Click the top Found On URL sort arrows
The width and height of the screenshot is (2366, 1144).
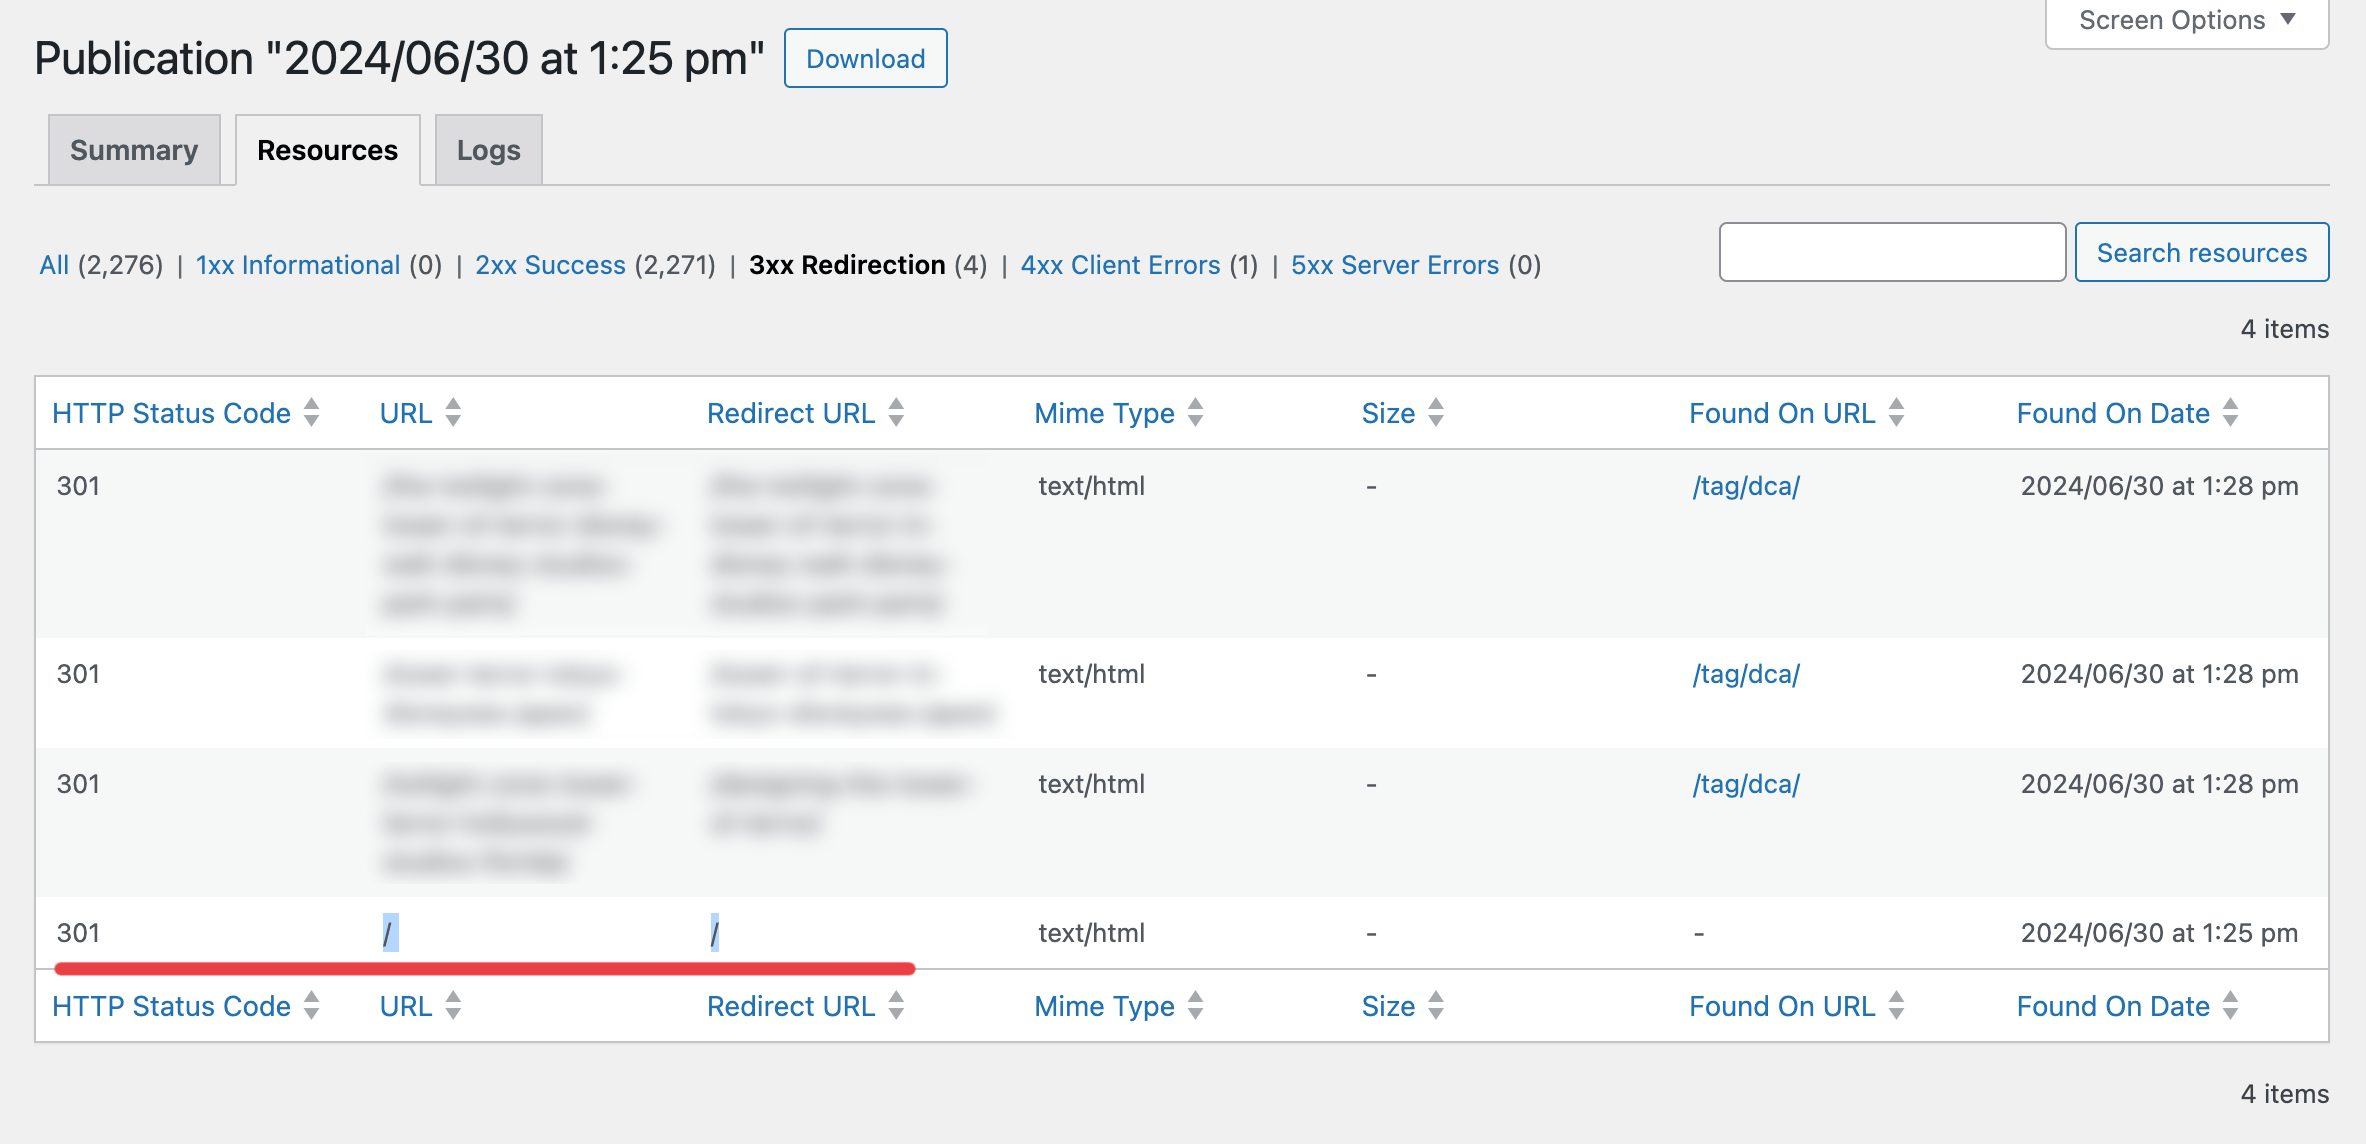click(x=1896, y=412)
